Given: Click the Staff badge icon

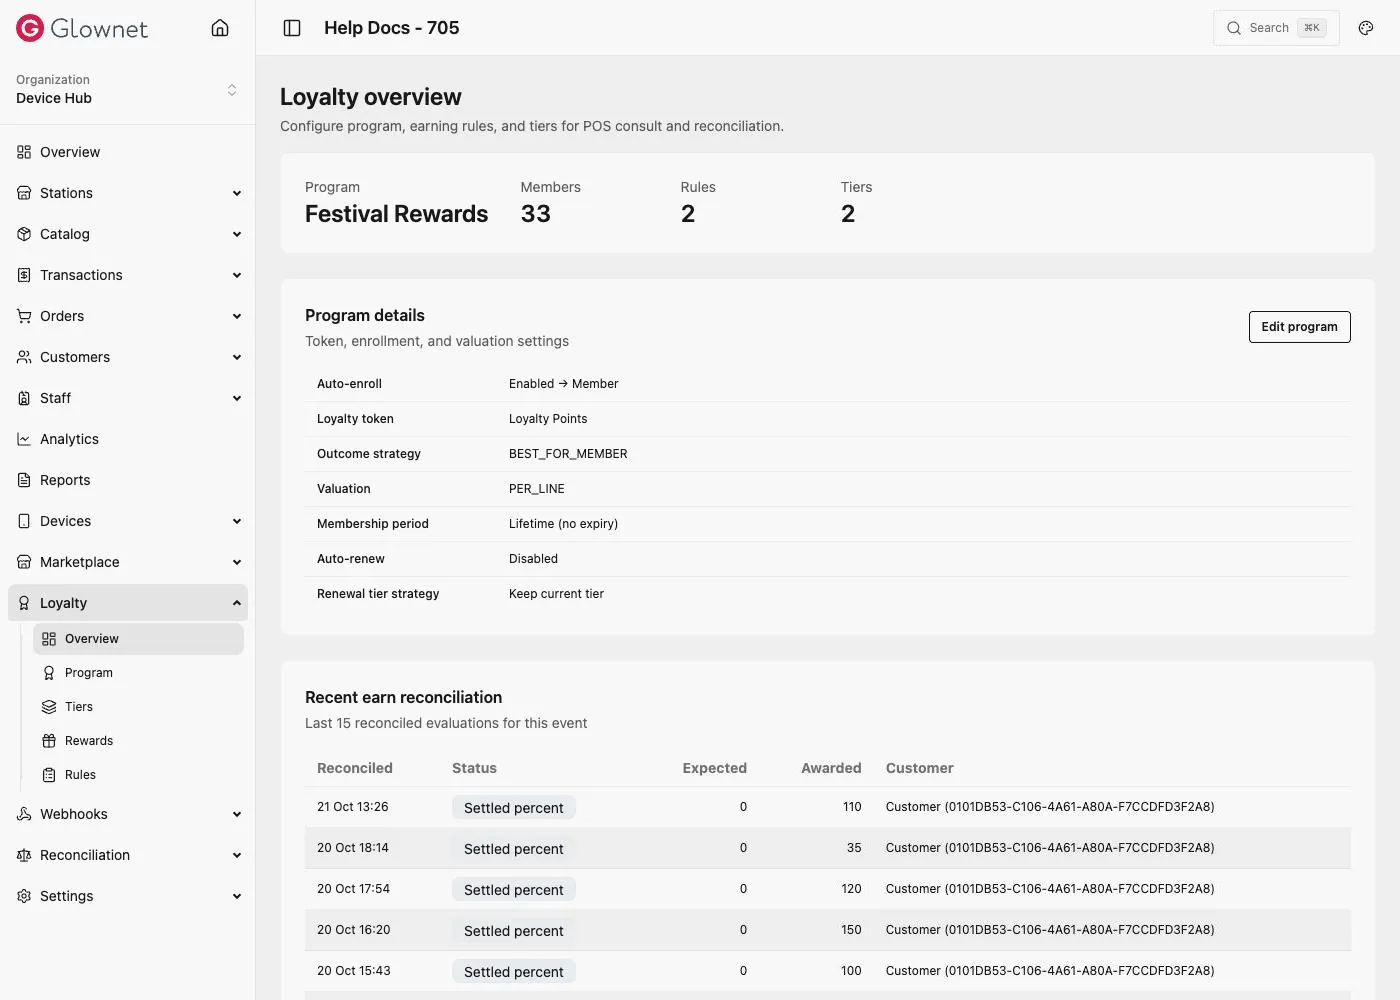Looking at the screenshot, I should point(24,398).
